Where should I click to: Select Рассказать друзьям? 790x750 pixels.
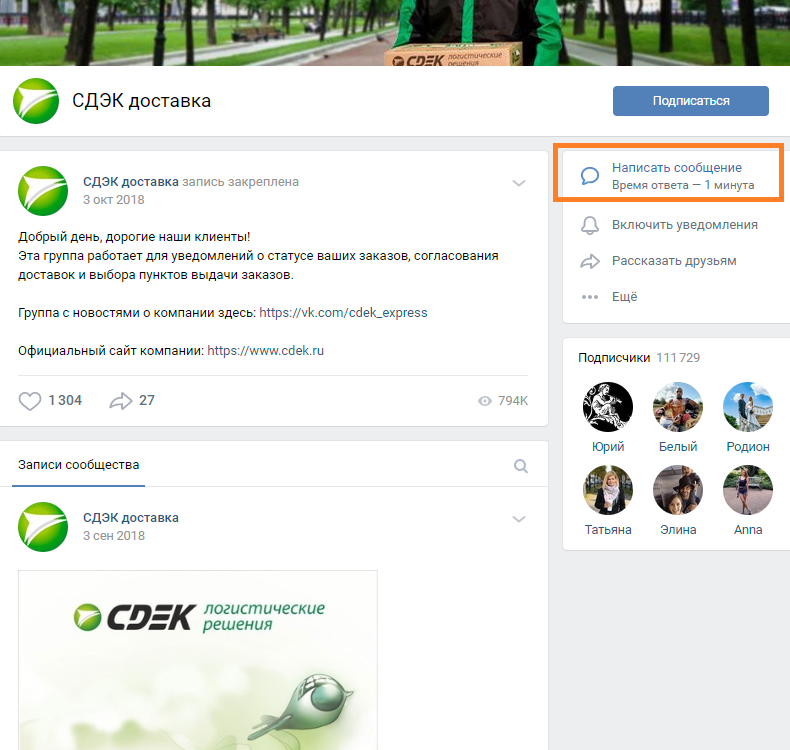[x=674, y=261]
